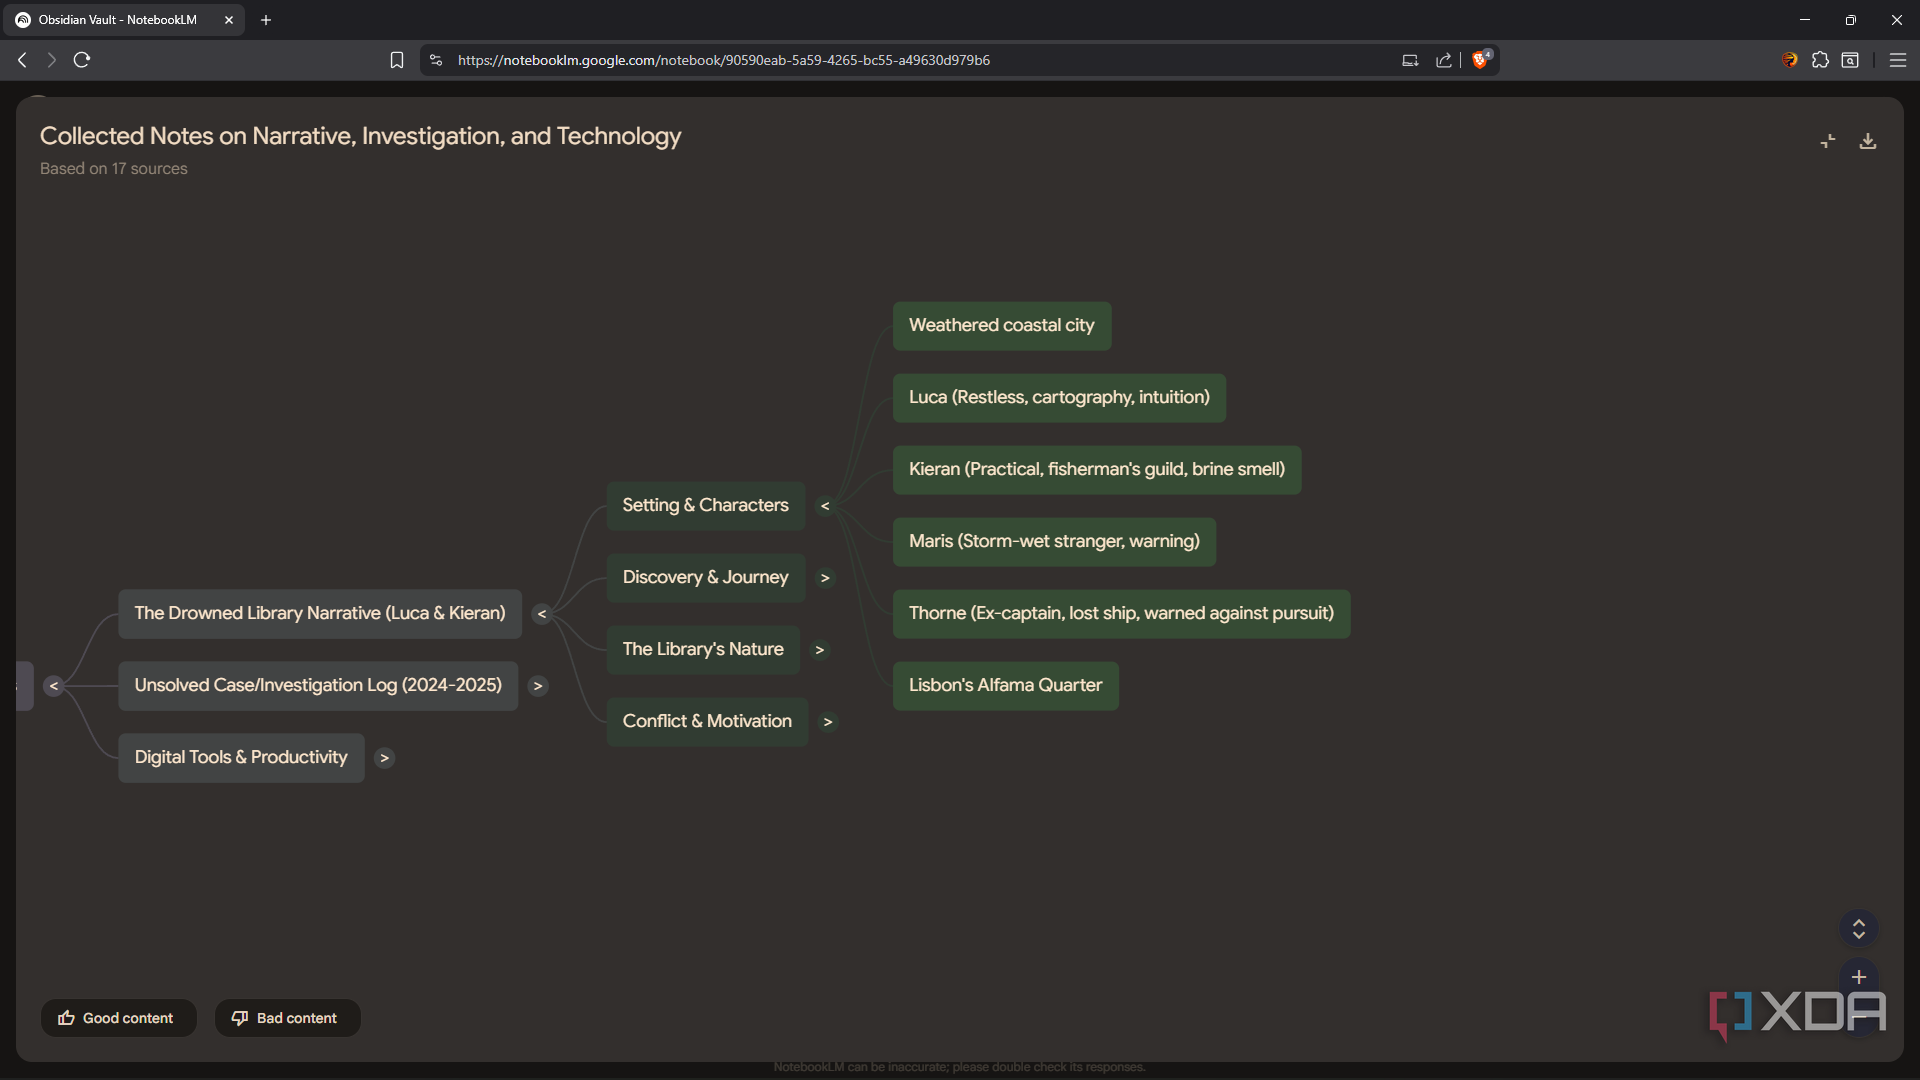Bookmark this page icon
Screen dimensions: 1920x1080
click(397, 60)
